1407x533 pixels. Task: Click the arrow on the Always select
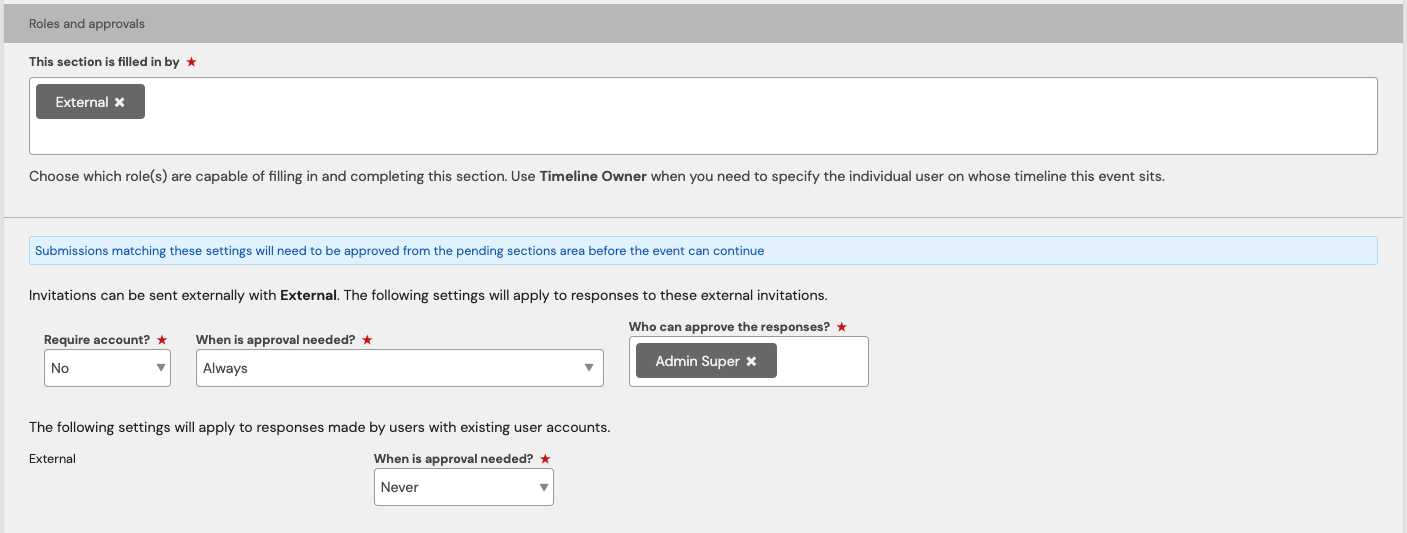click(x=589, y=368)
